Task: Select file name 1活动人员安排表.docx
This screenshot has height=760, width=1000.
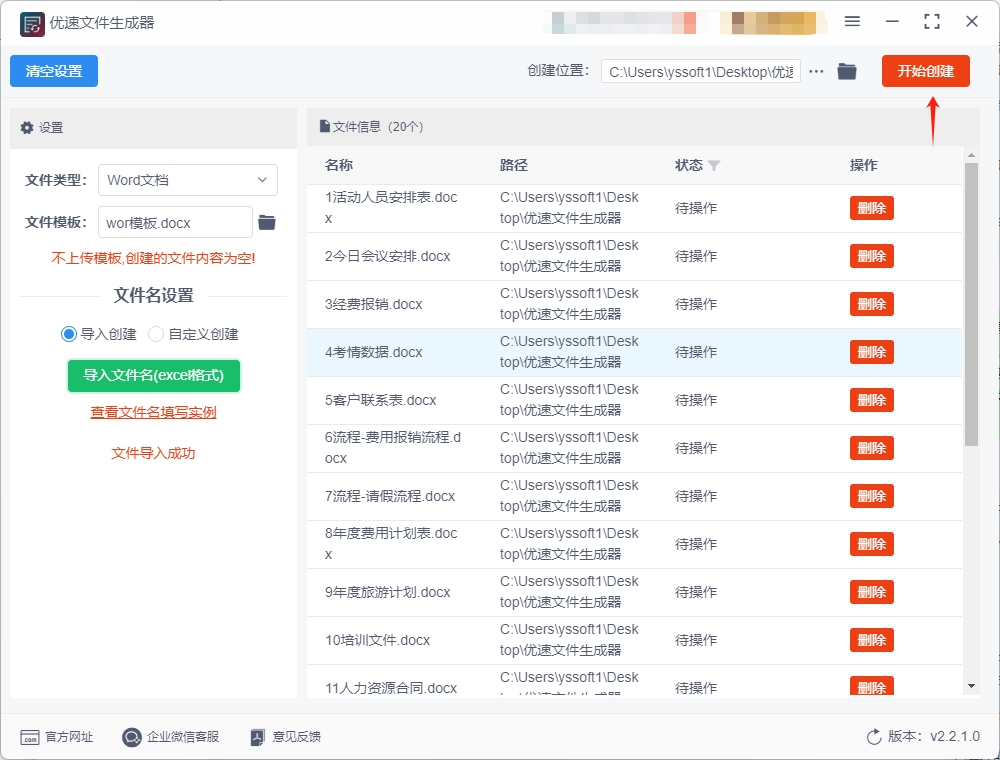Action: (x=391, y=208)
